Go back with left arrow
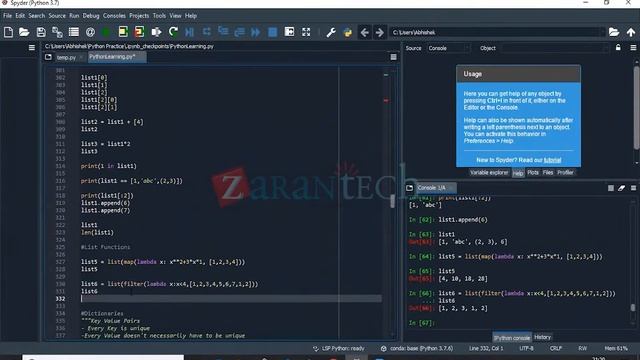The image size is (640, 360). click(364, 32)
